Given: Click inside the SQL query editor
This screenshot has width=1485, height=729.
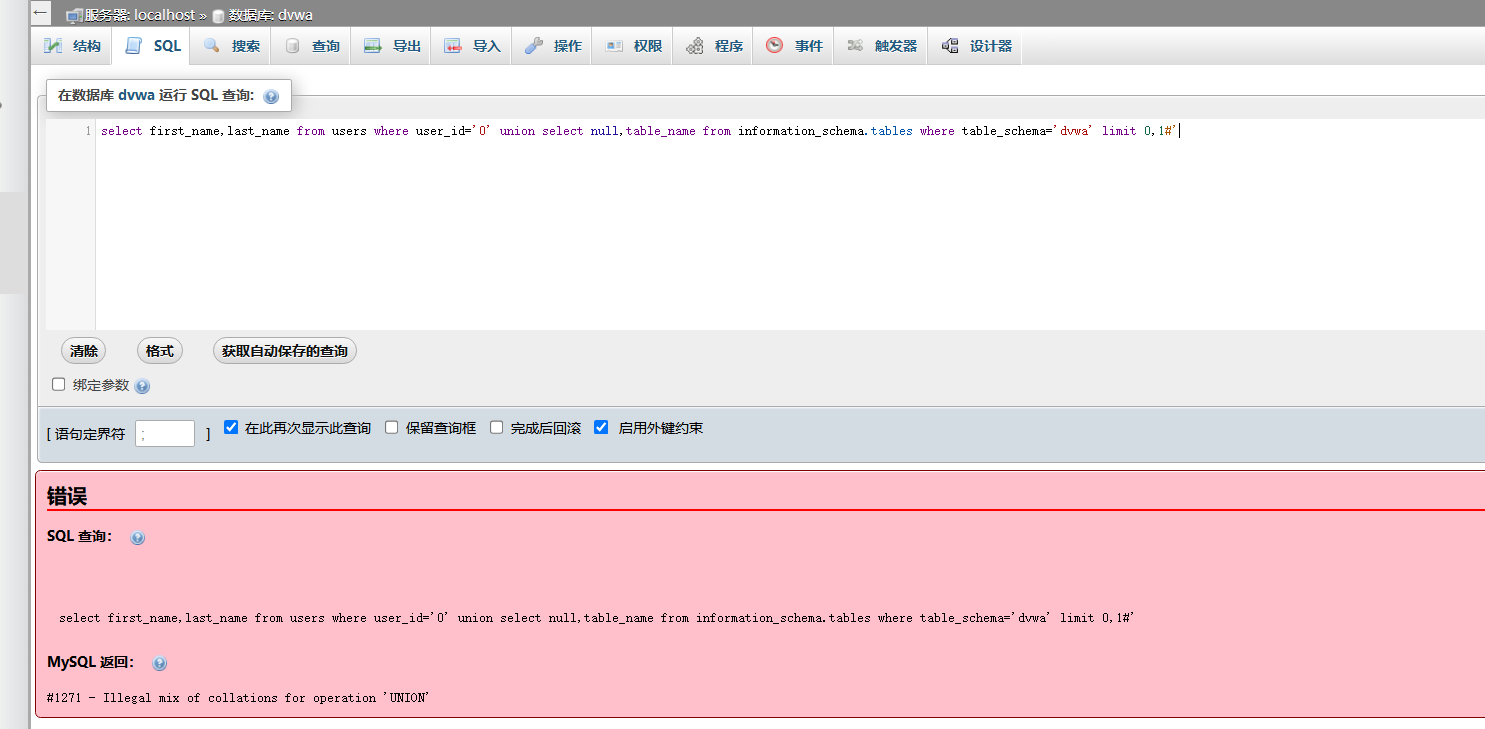Looking at the screenshot, I should (x=790, y=225).
